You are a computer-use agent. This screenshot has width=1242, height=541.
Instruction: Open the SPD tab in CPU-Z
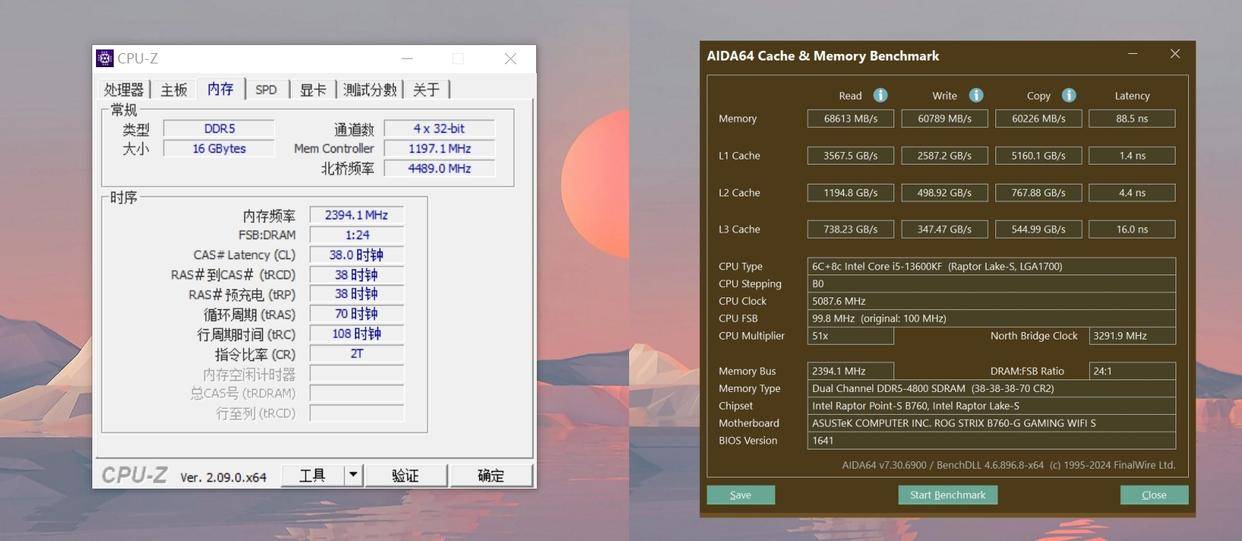point(266,89)
